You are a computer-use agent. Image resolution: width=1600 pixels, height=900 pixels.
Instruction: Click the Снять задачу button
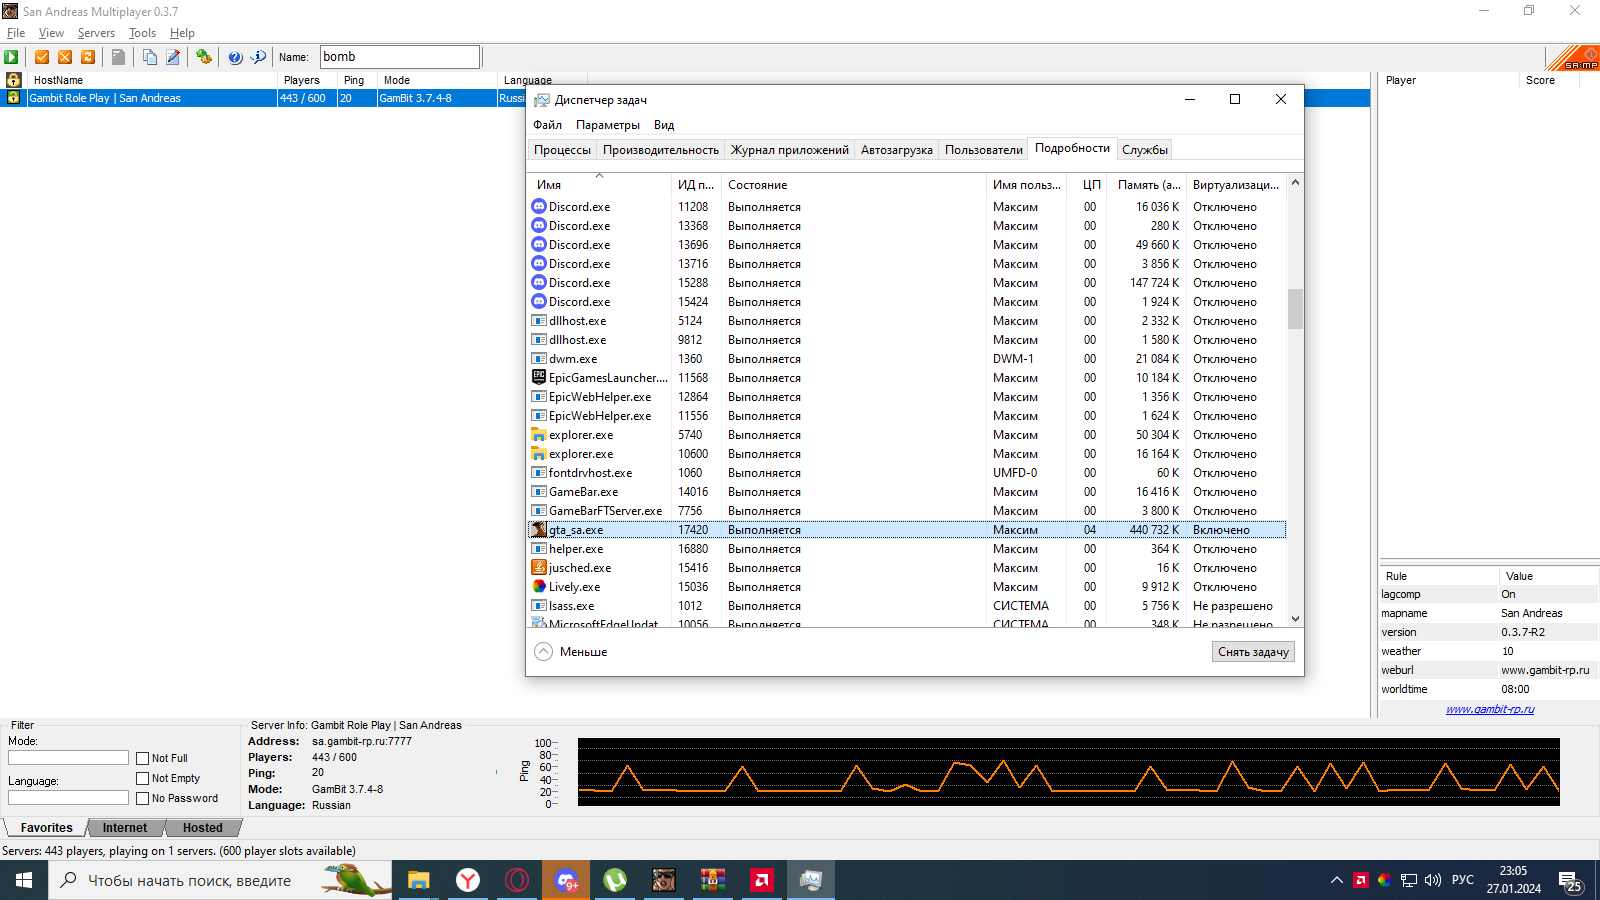pyautogui.click(x=1253, y=652)
